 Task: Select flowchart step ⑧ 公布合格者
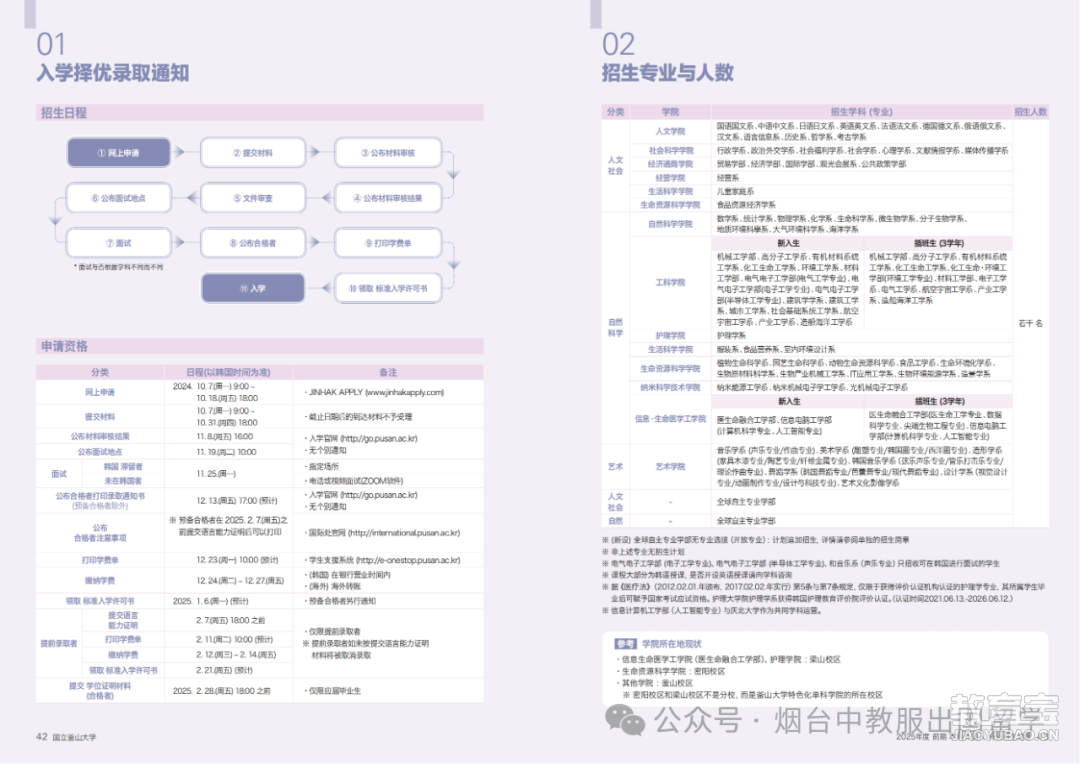[253, 242]
